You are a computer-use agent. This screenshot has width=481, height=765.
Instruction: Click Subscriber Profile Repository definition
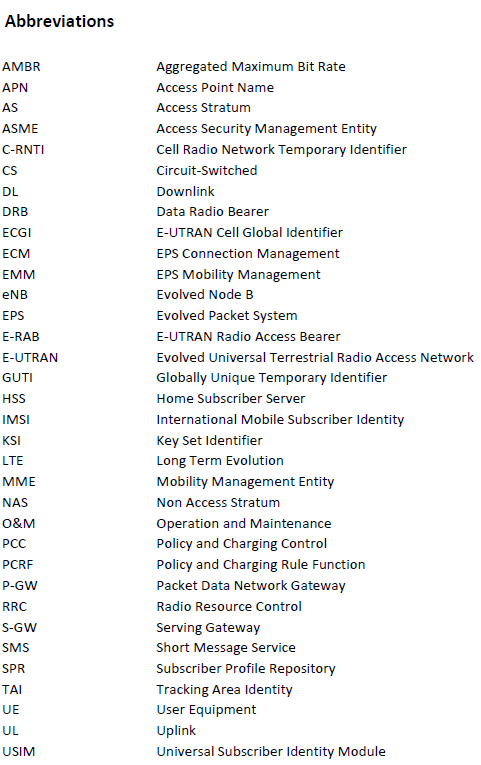pos(246,669)
